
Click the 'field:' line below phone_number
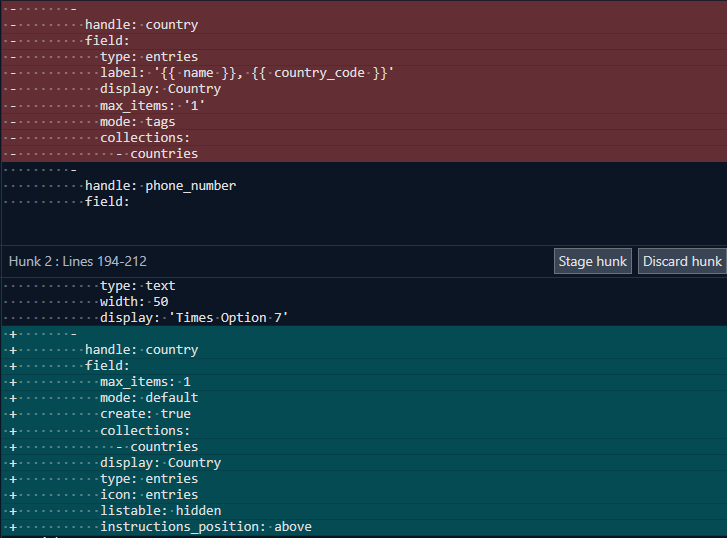364,202
